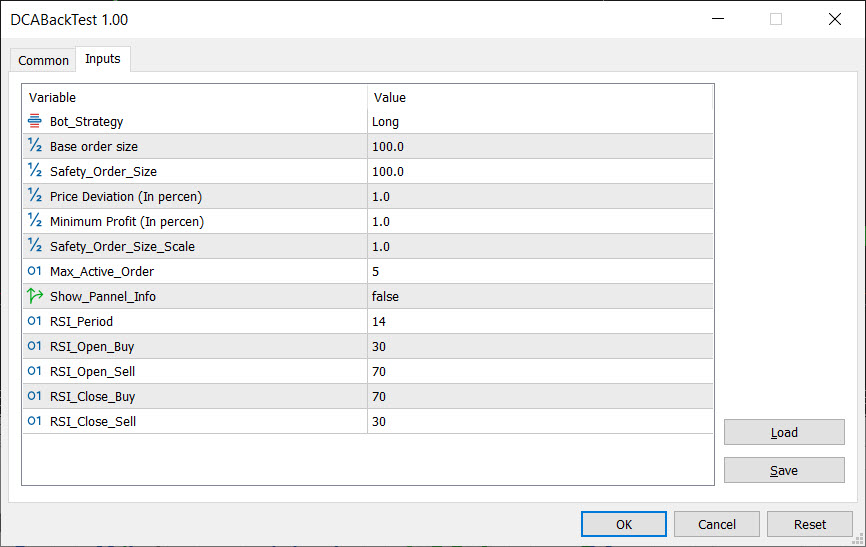866x547 pixels.
Task: Click the green boolean icon for Show_Pannel_Info
Action: (x=34, y=296)
